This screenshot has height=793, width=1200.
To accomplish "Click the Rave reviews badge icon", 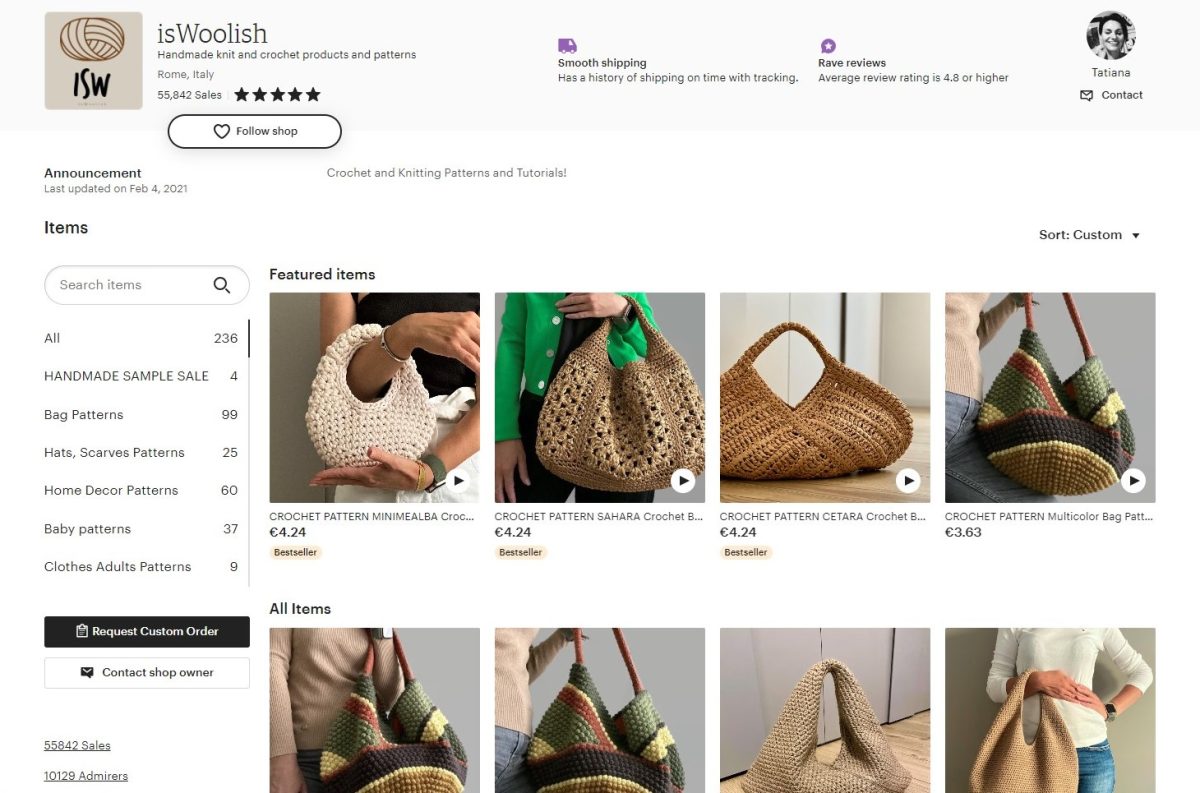I will click(x=827, y=46).
